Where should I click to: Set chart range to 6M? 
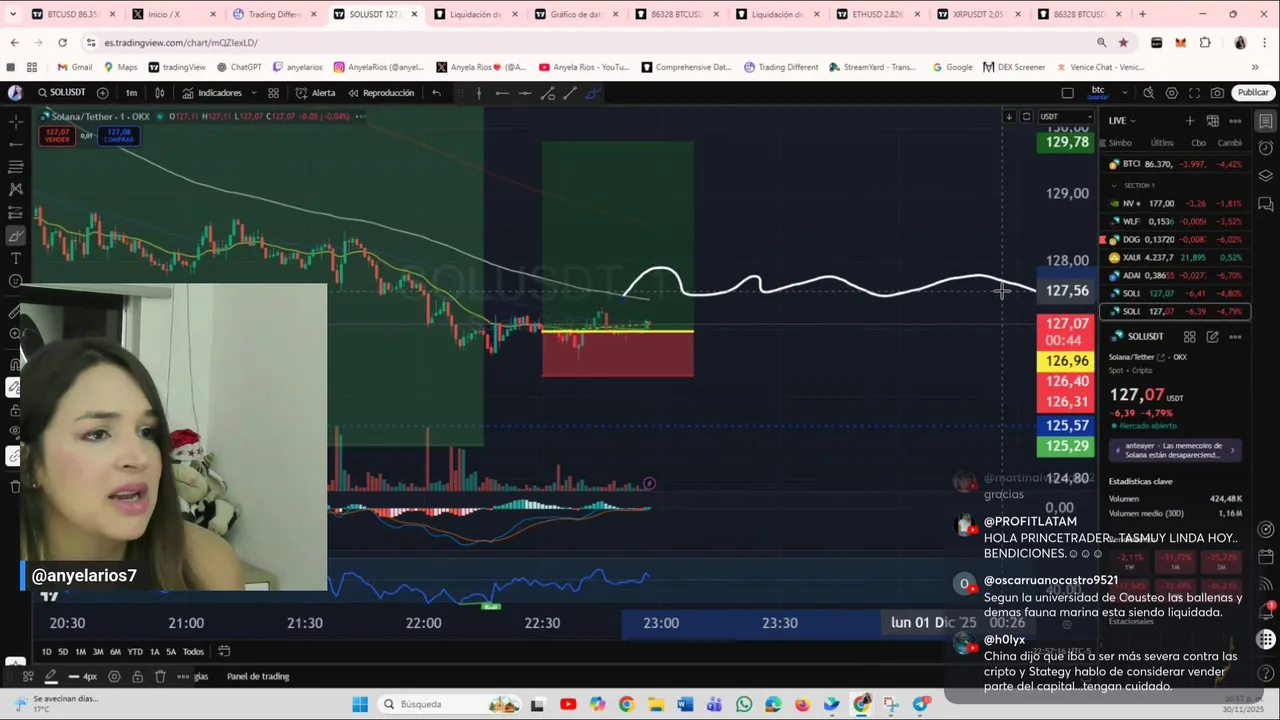coord(115,652)
